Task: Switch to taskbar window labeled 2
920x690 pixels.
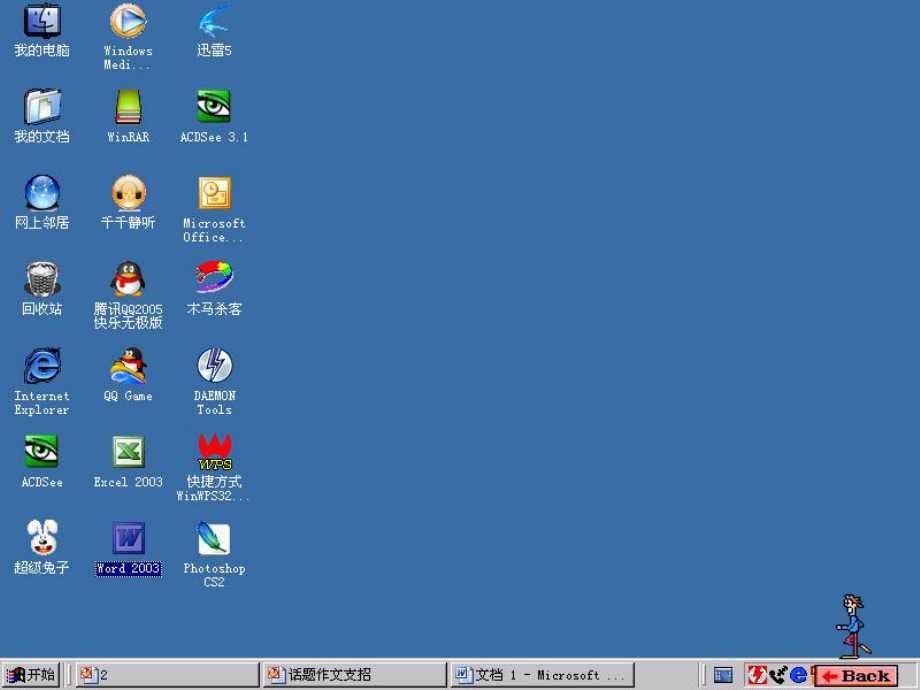Action: pyautogui.click(x=167, y=675)
